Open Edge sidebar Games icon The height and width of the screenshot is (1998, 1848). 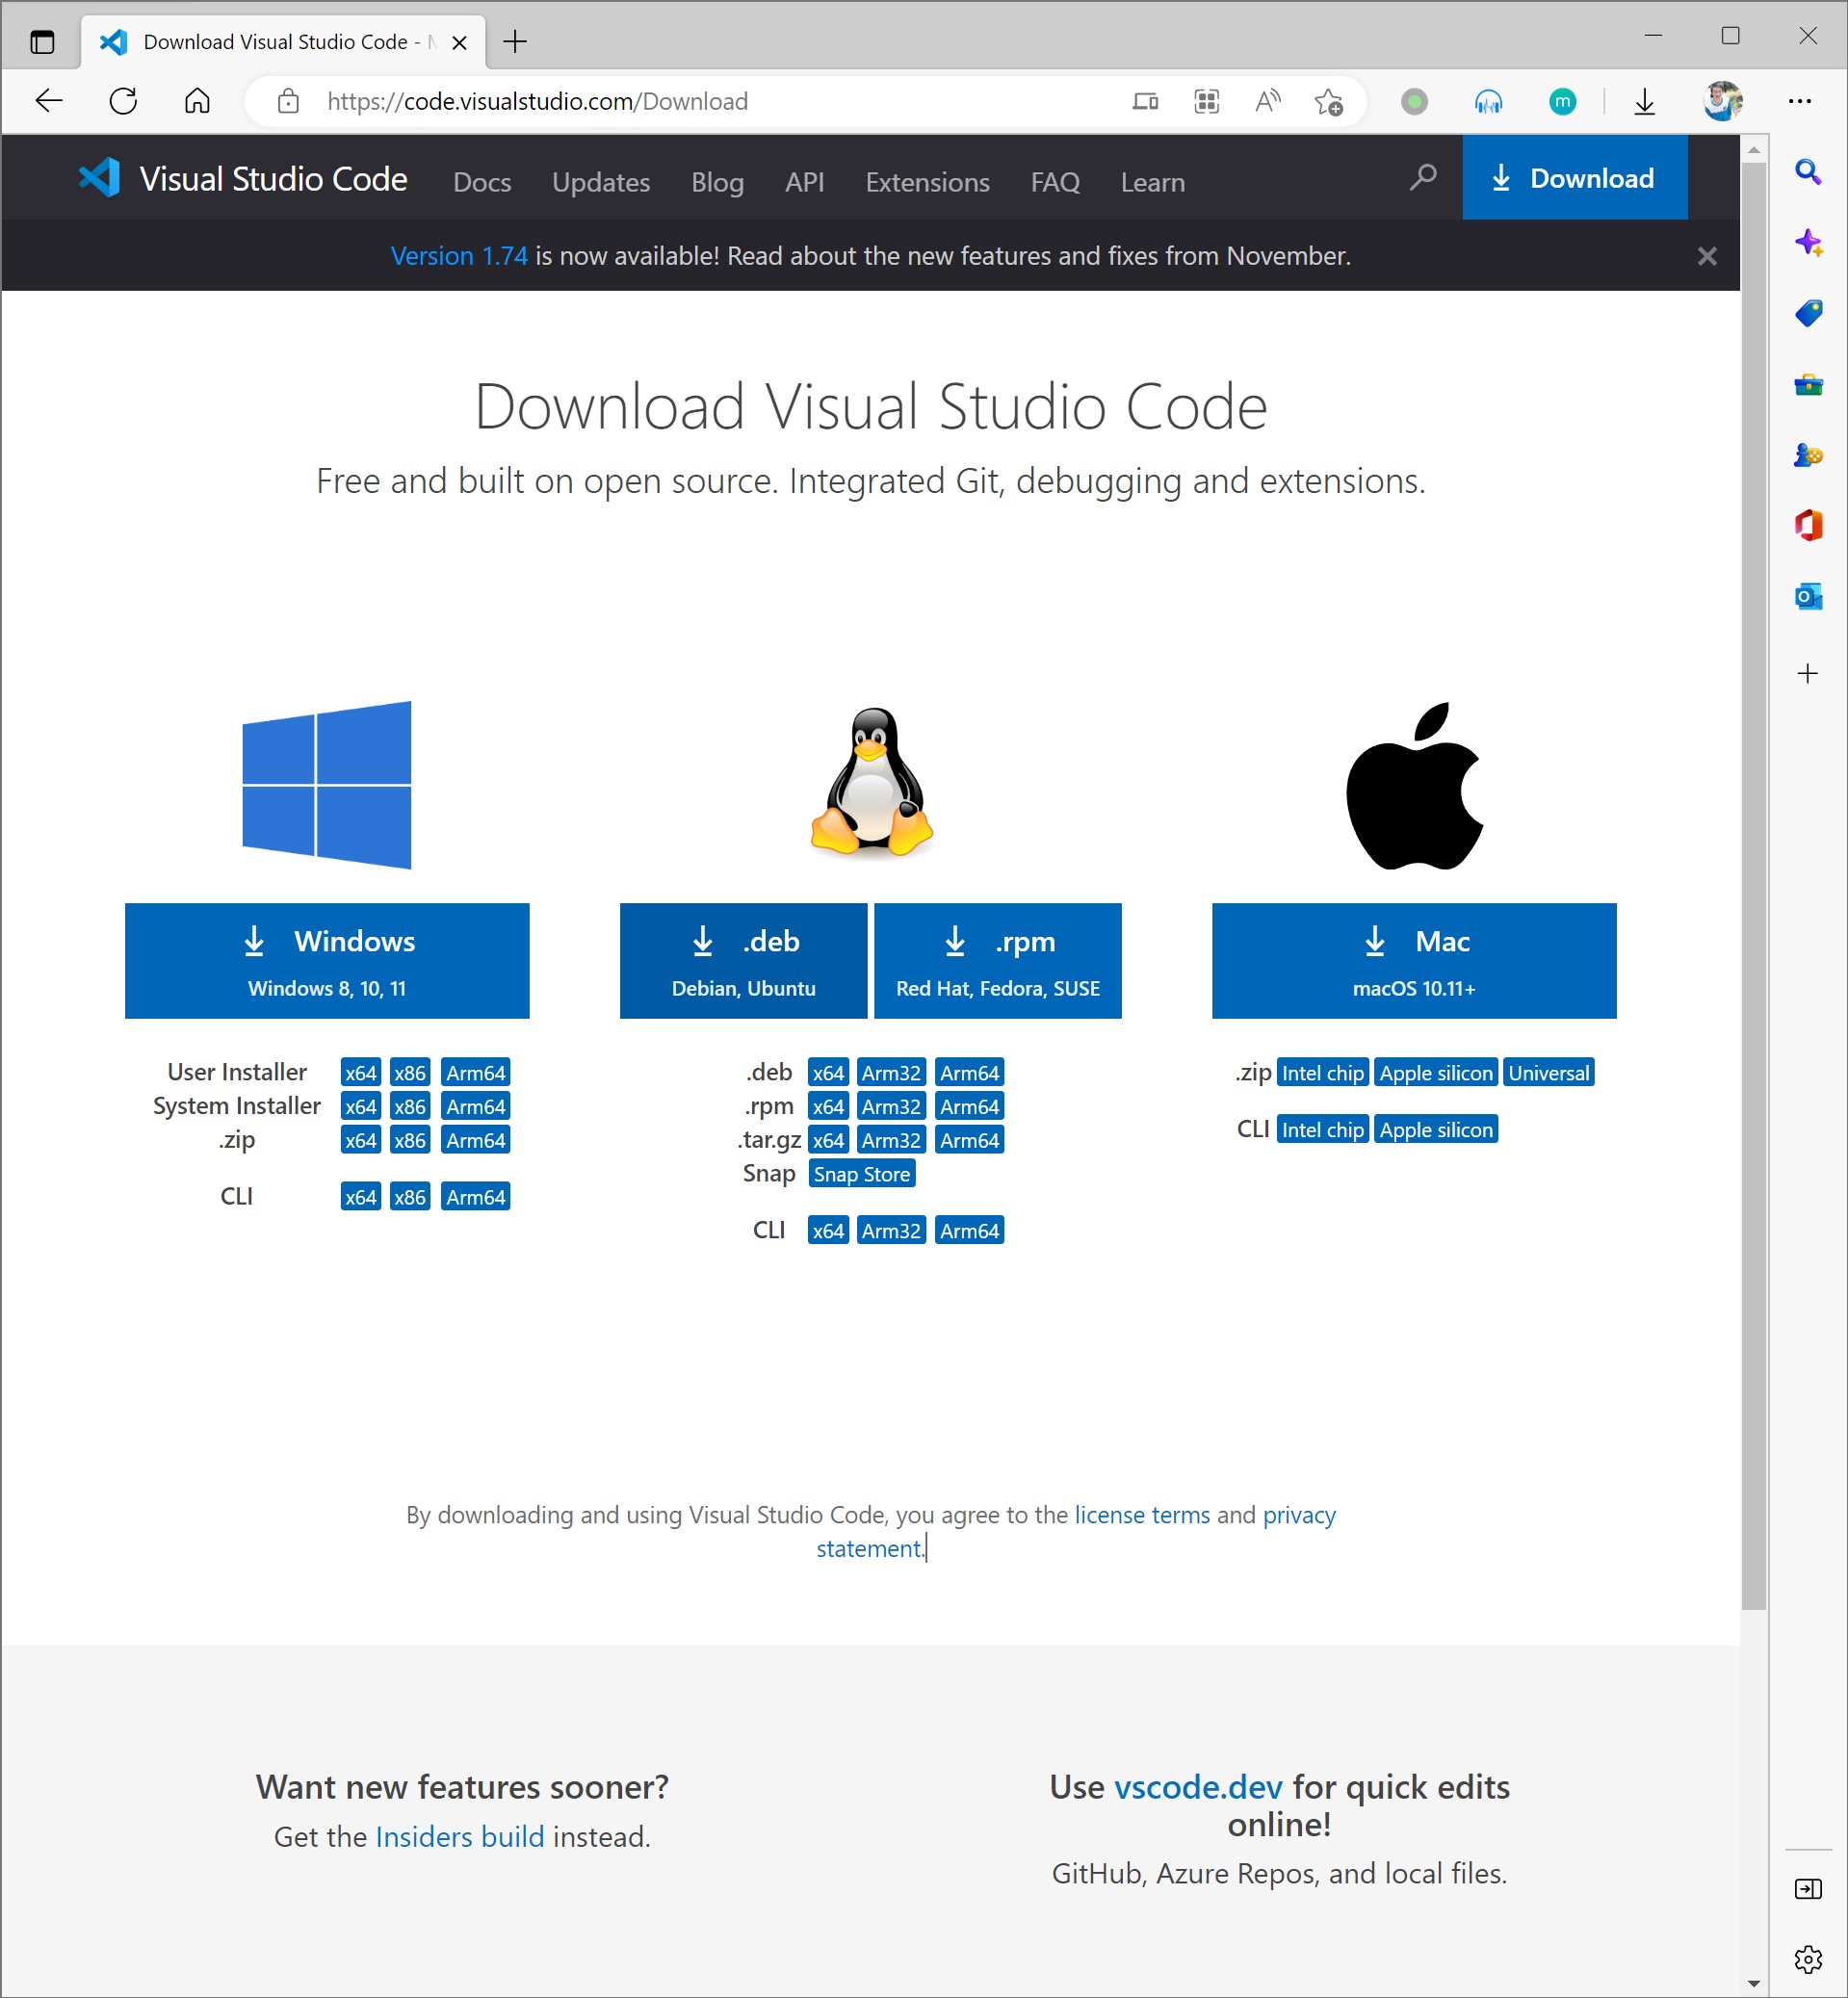click(1808, 455)
